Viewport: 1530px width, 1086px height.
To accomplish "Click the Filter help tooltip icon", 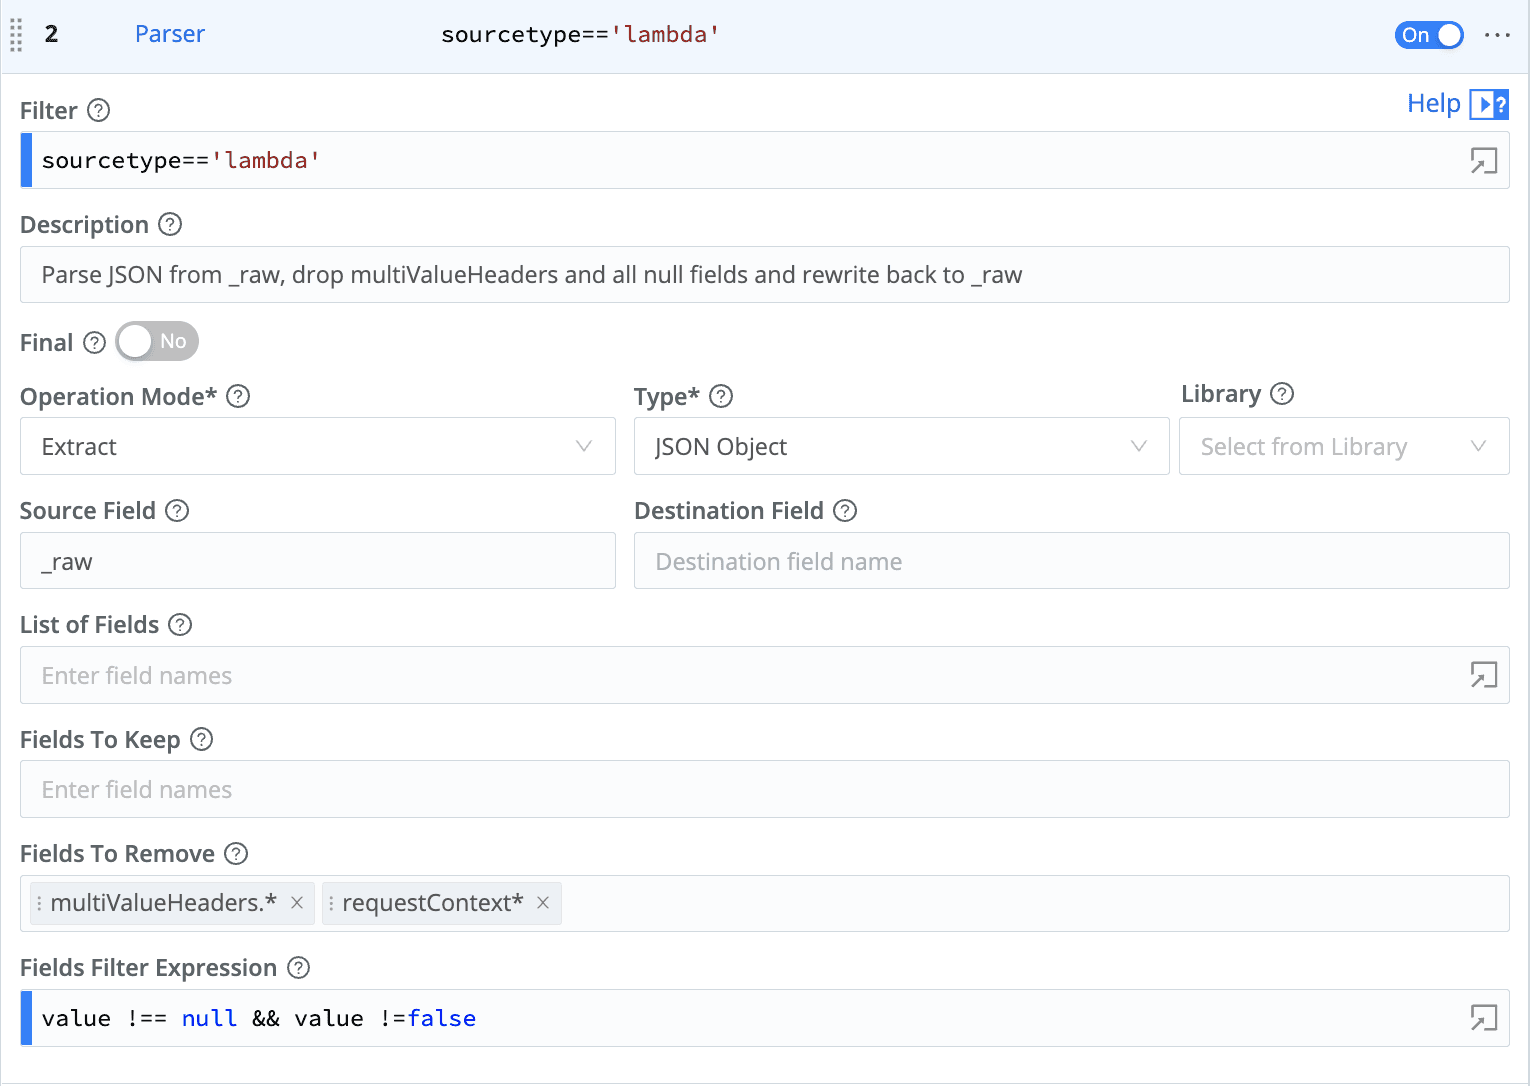I will tap(98, 111).
